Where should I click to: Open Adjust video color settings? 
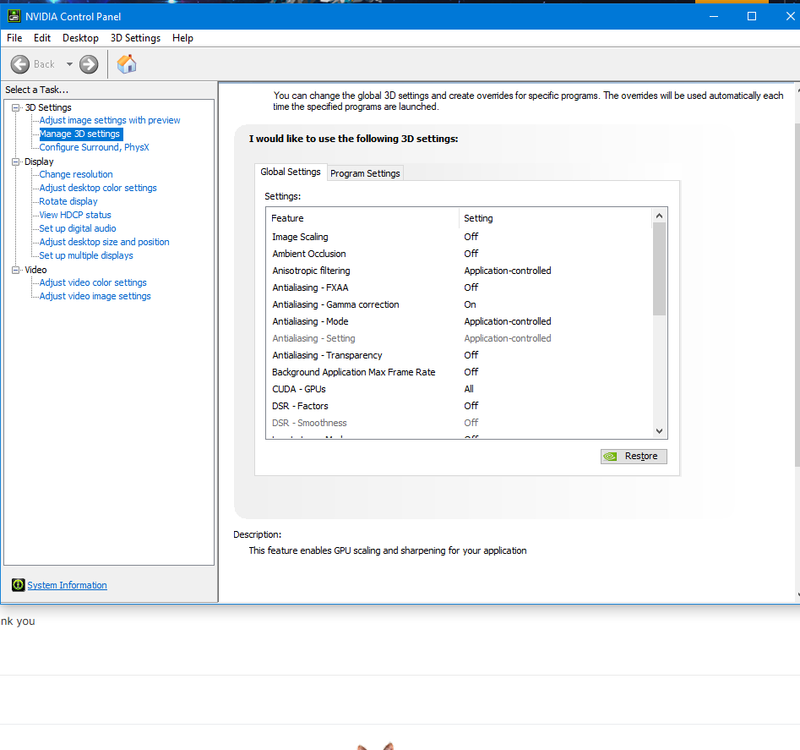(x=93, y=283)
